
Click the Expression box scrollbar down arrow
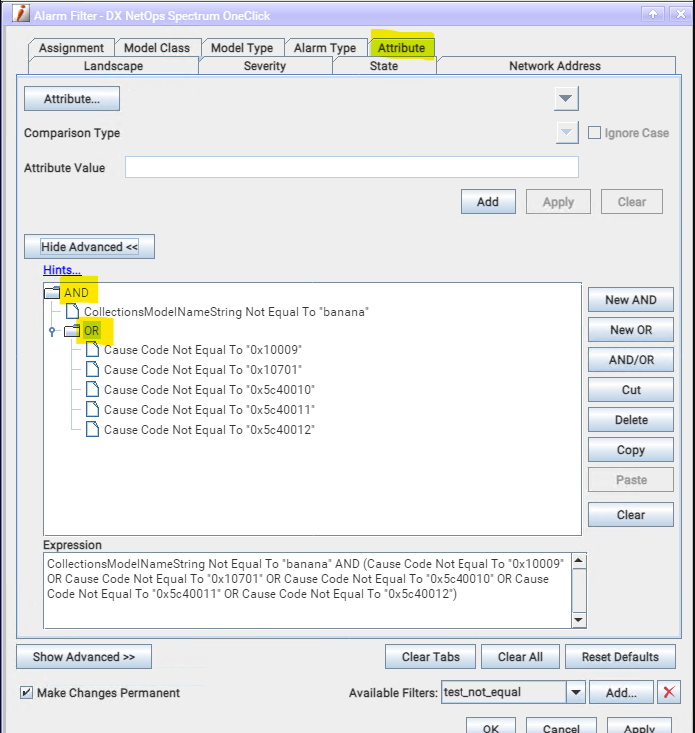pyautogui.click(x=579, y=620)
